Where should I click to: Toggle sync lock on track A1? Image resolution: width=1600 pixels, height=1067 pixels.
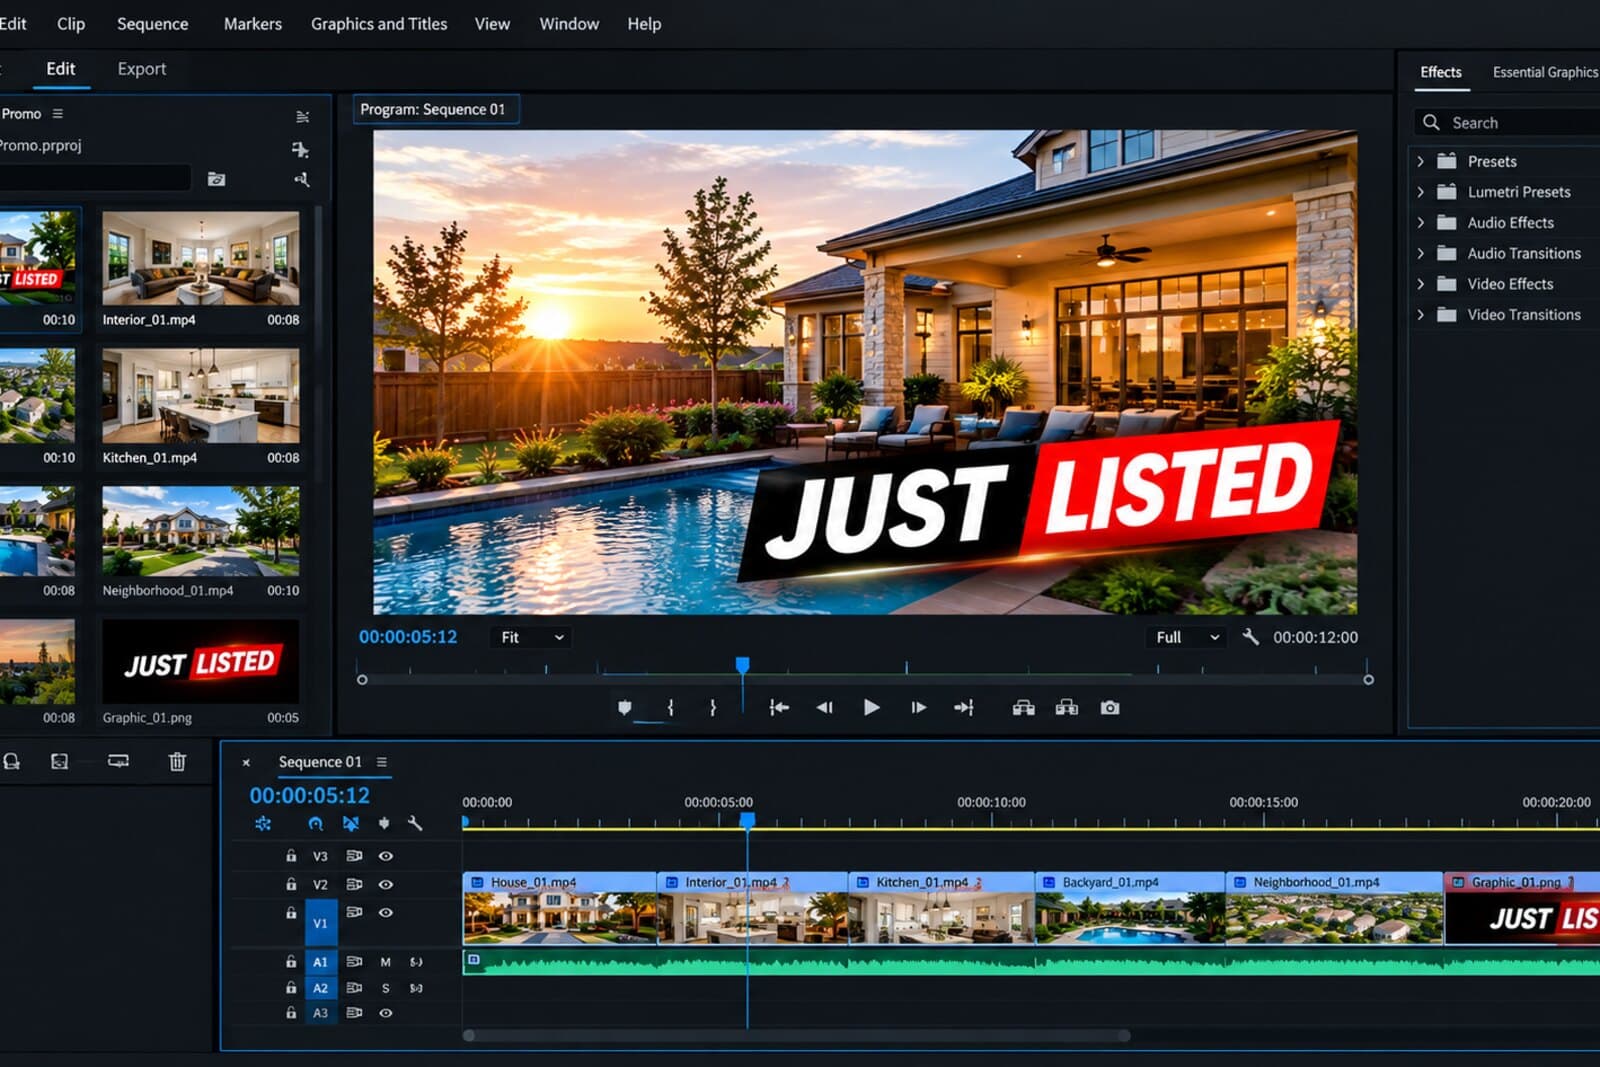pyautogui.click(x=354, y=962)
